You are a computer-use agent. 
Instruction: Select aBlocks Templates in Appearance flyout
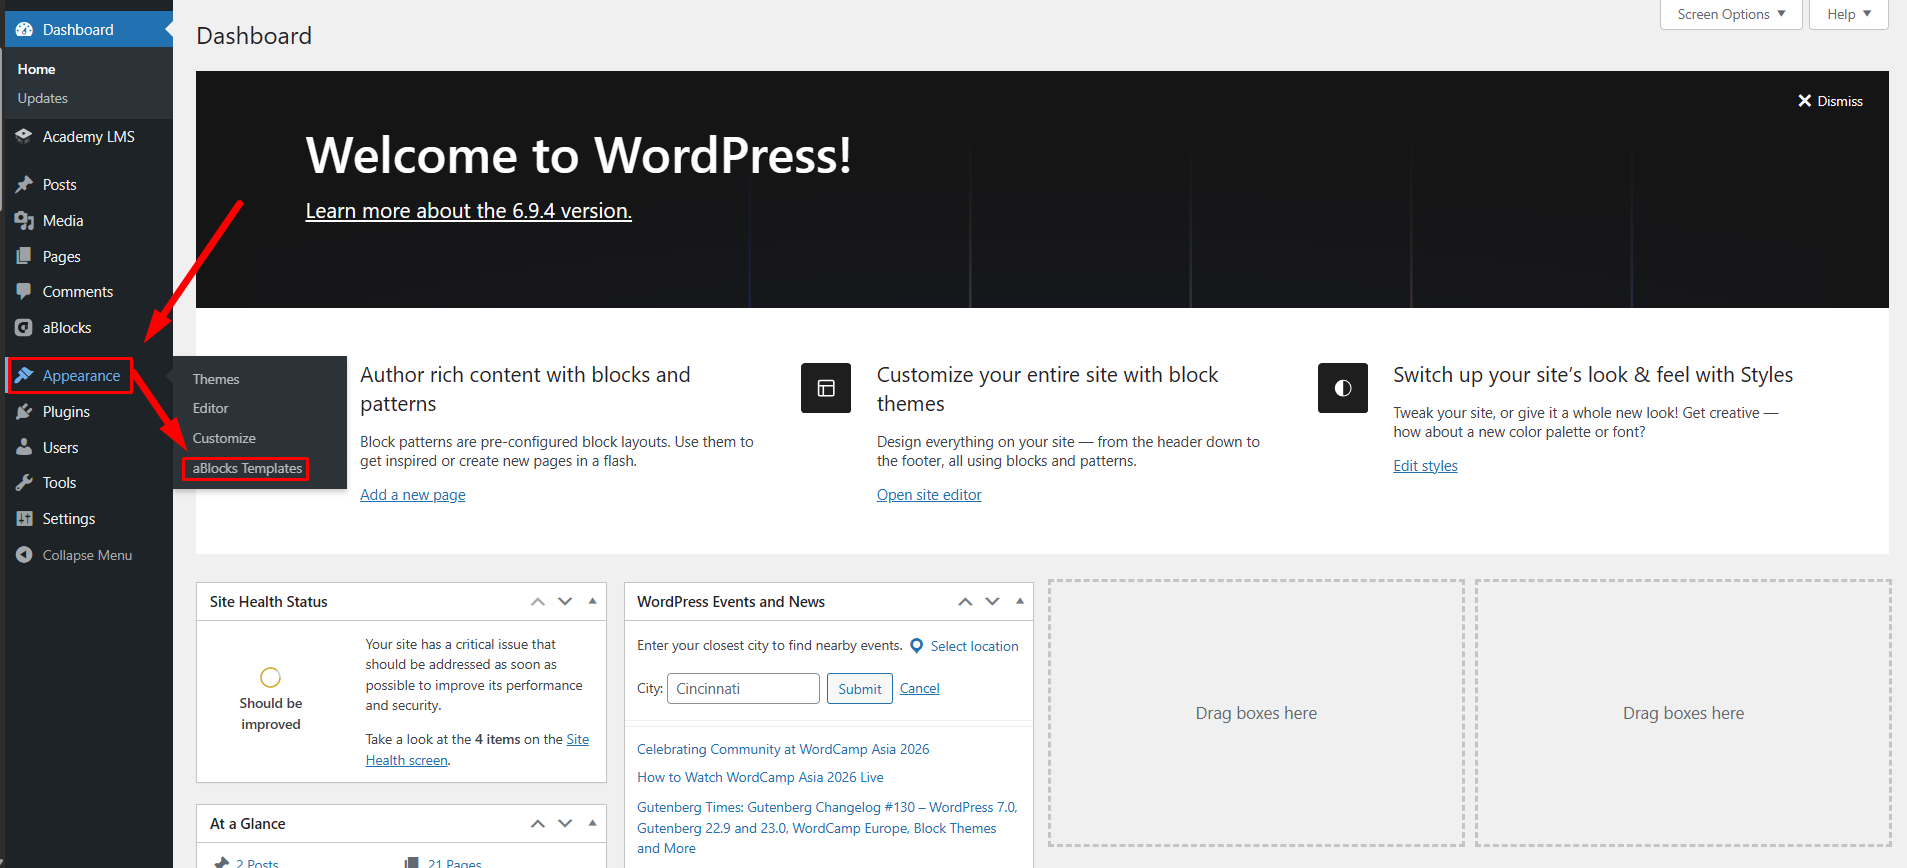coord(247,468)
